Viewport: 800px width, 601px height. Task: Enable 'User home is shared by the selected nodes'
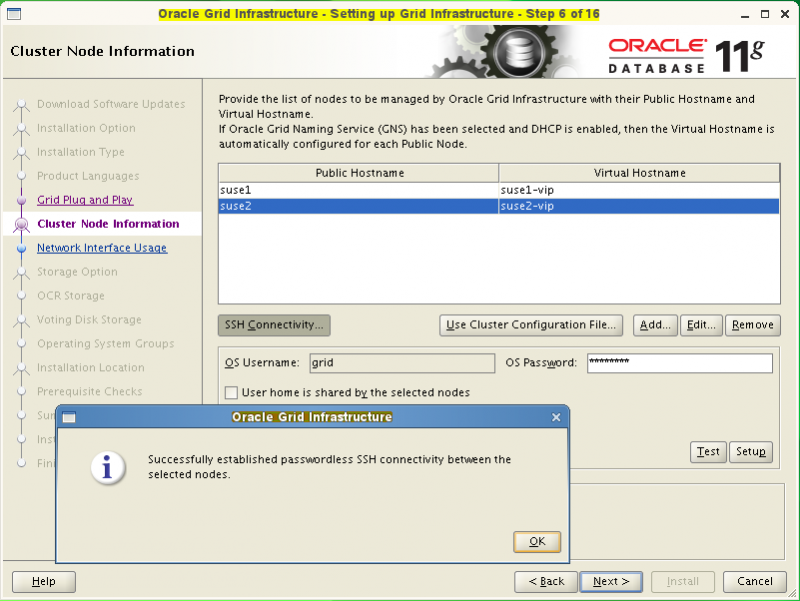[x=230, y=393]
